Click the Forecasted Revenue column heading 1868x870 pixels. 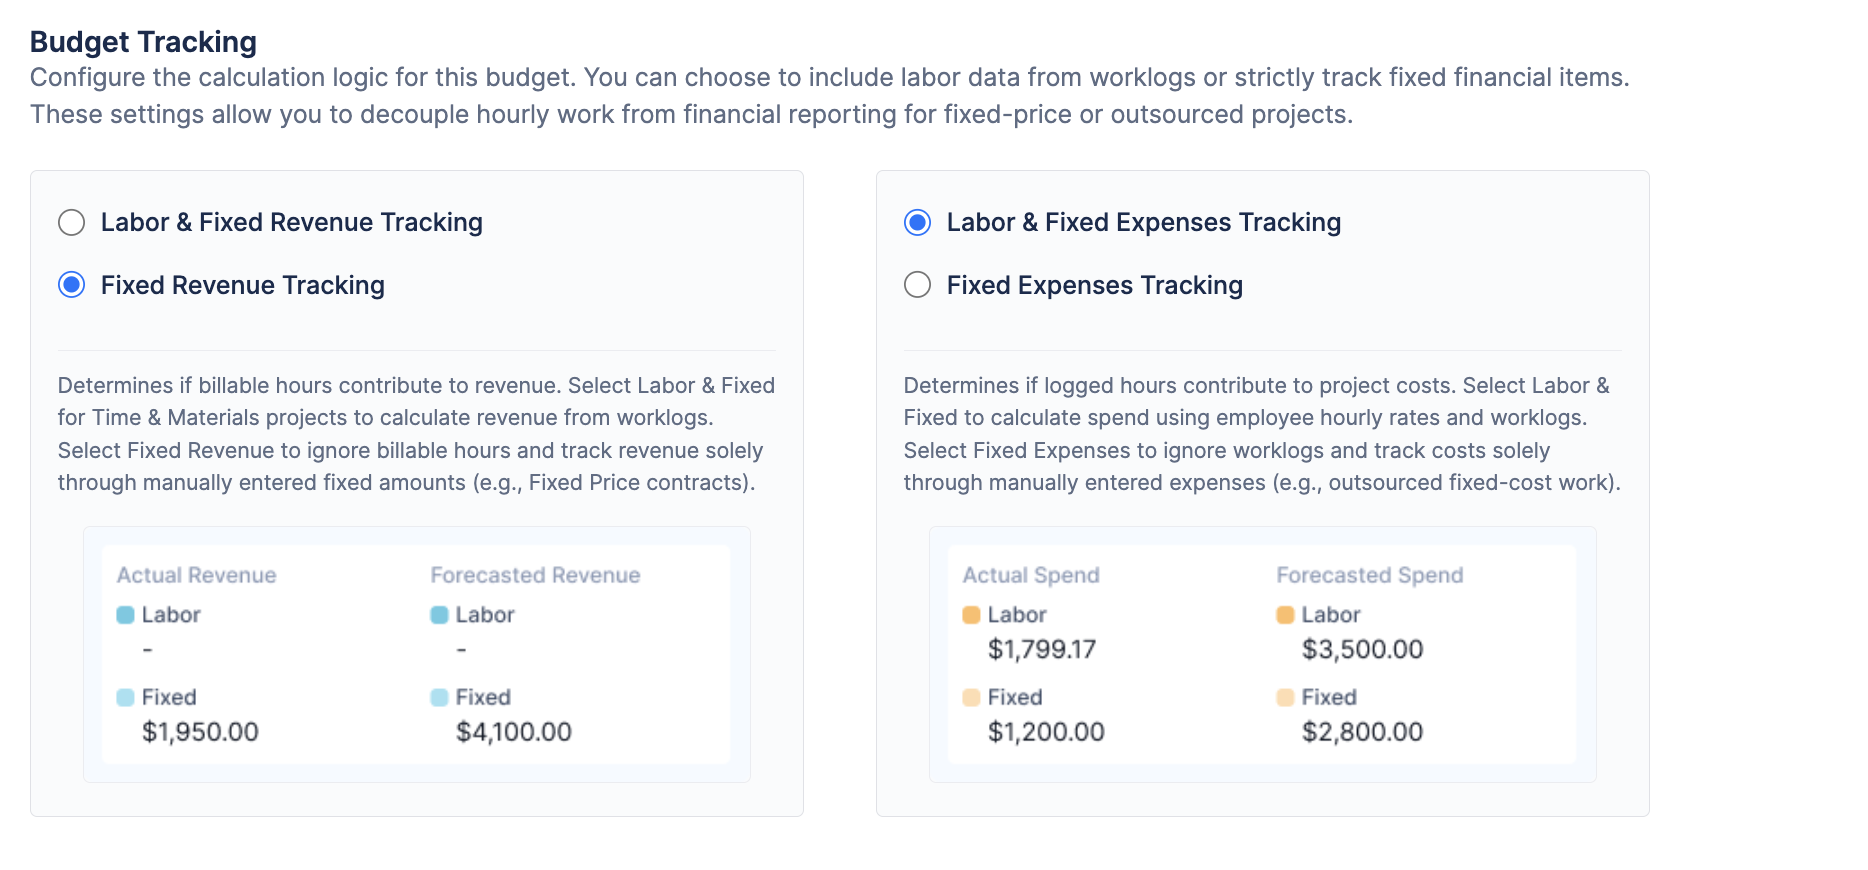click(535, 575)
